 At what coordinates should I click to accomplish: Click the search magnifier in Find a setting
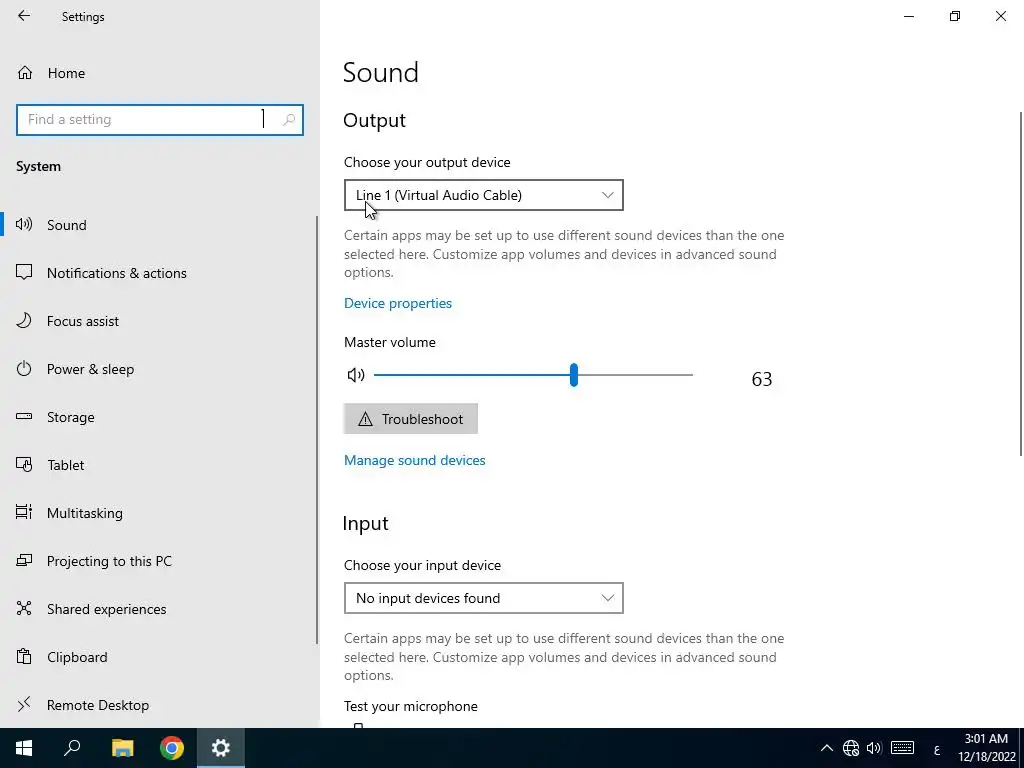pos(289,120)
